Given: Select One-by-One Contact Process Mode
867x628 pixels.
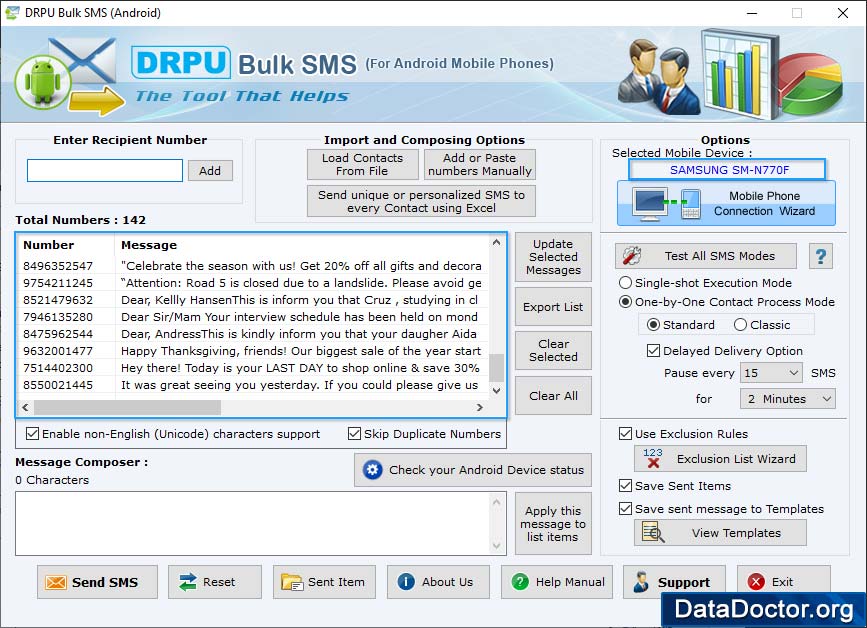Looking at the screenshot, I should [x=625, y=302].
